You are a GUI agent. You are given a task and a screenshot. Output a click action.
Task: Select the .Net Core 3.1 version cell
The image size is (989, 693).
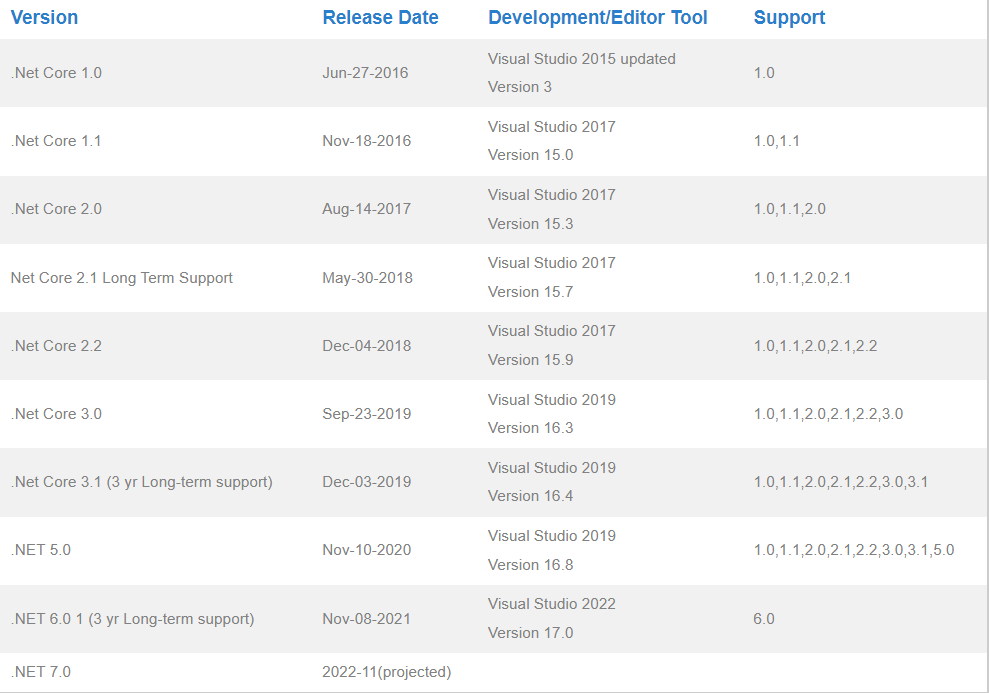click(141, 482)
